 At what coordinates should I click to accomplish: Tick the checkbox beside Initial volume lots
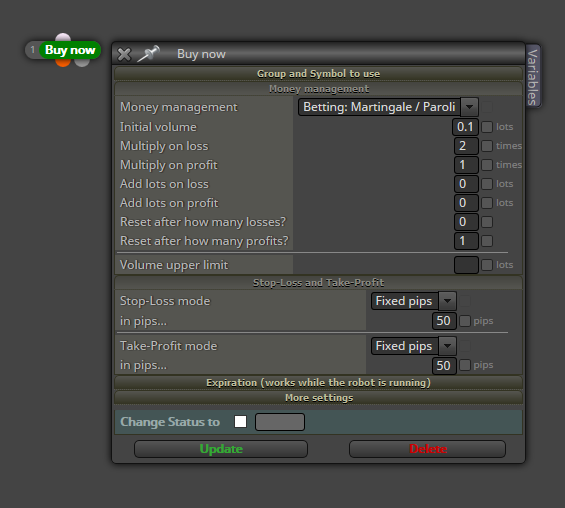487,127
